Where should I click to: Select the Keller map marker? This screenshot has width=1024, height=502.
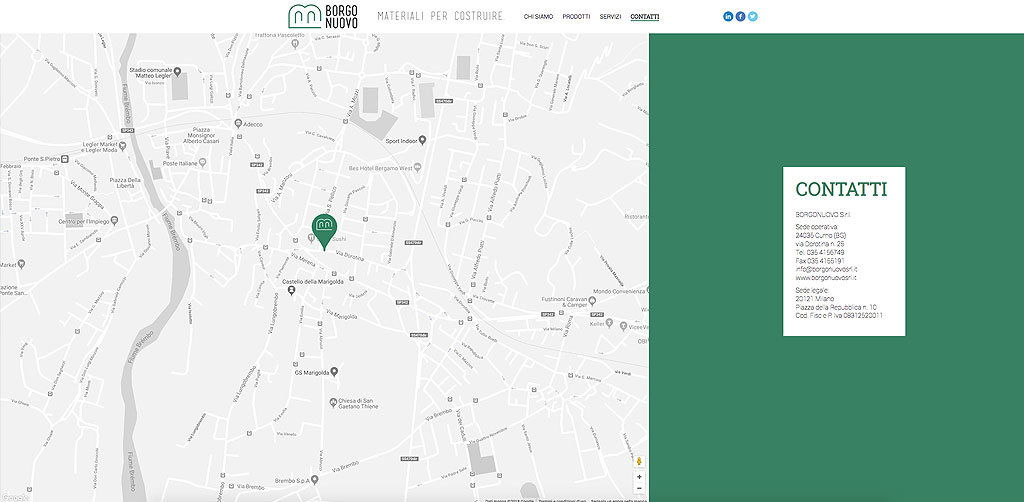tap(610, 323)
